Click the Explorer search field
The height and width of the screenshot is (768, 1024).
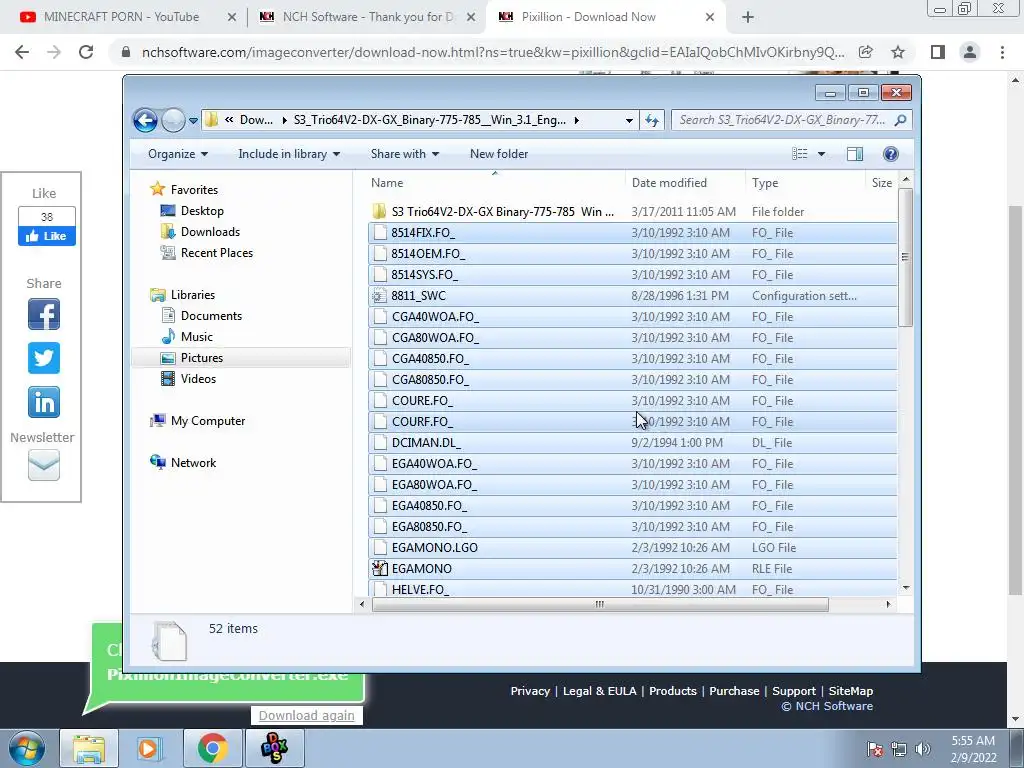click(784, 120)
